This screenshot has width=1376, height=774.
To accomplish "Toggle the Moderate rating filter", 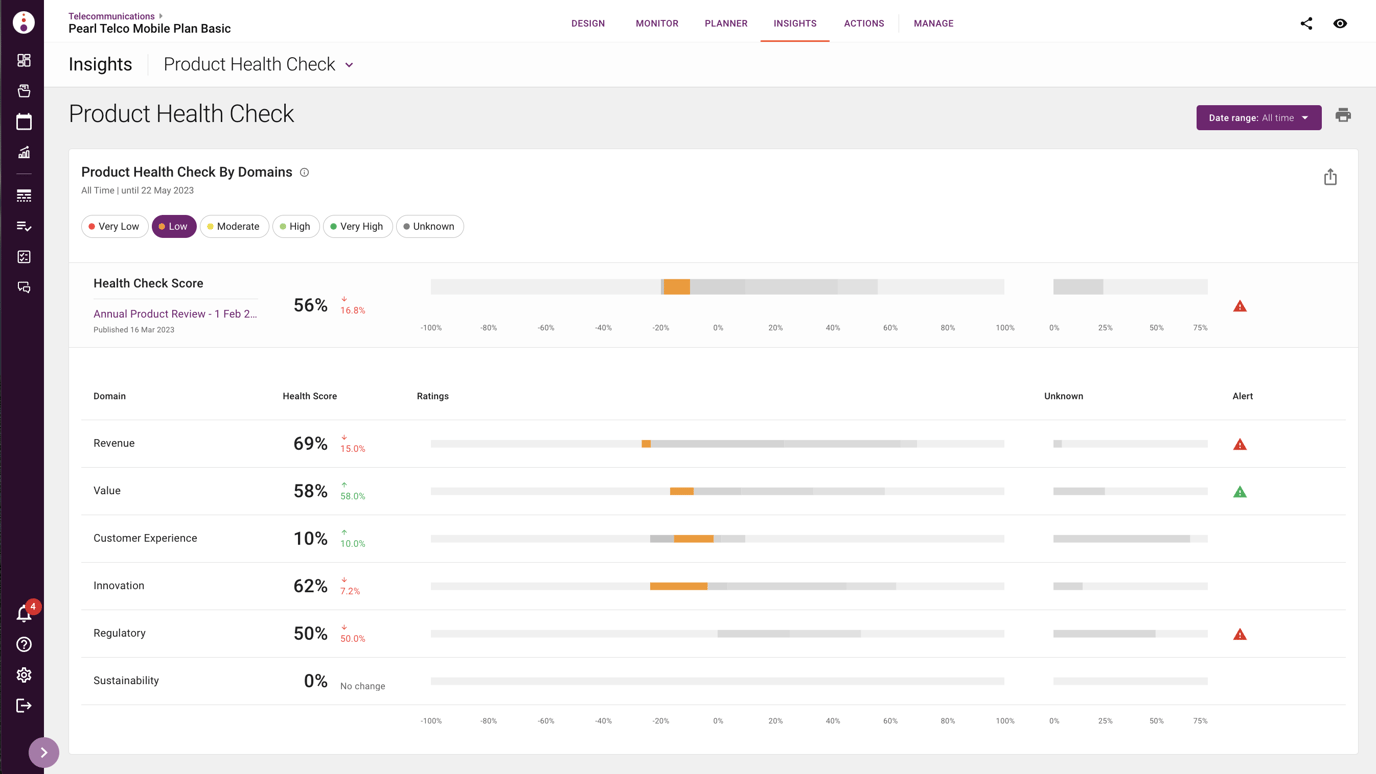I will 233,226.
